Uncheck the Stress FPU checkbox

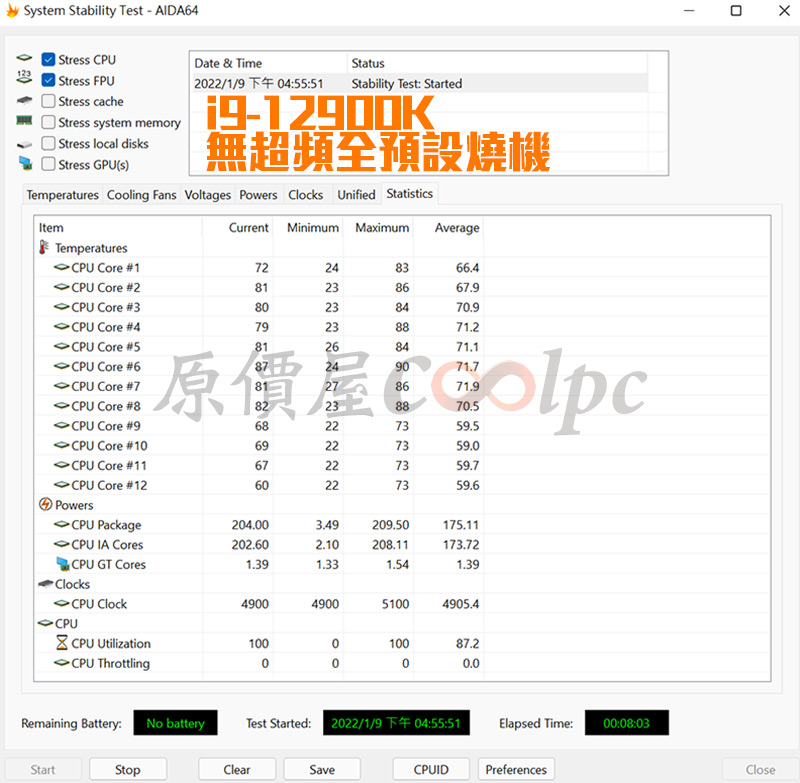click(x=48, y=81)
